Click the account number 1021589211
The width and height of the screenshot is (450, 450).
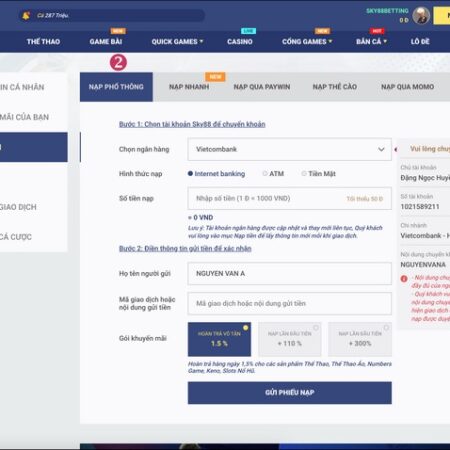(x=420, y=207)
